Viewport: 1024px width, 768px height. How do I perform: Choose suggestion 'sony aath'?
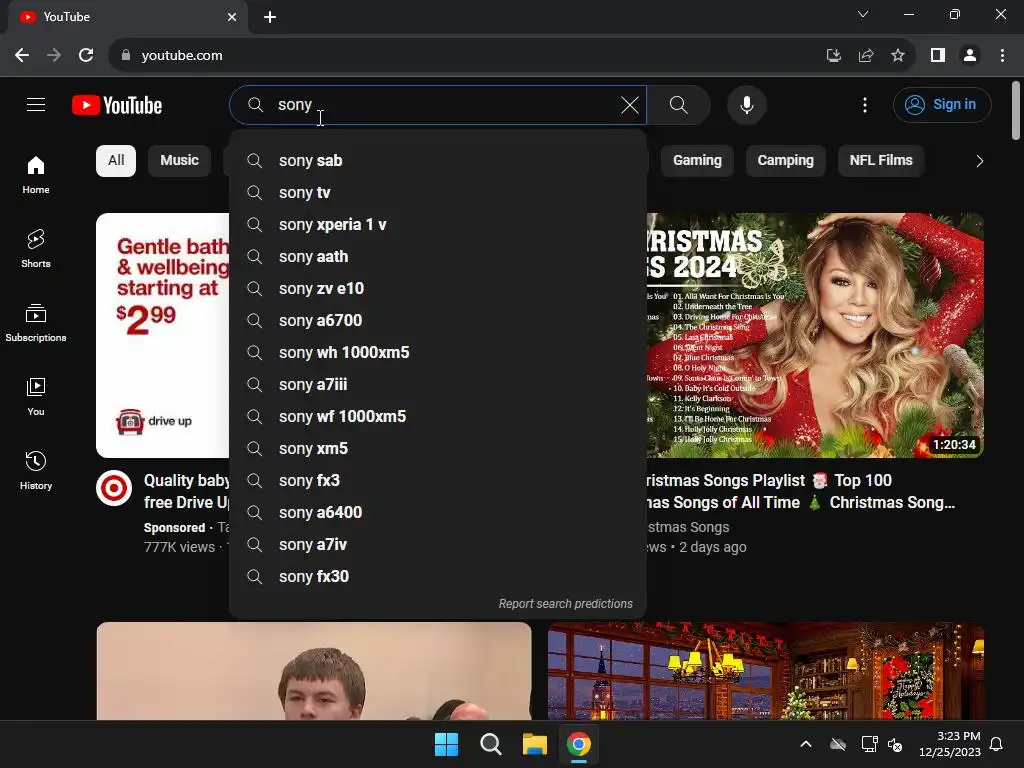438,257
